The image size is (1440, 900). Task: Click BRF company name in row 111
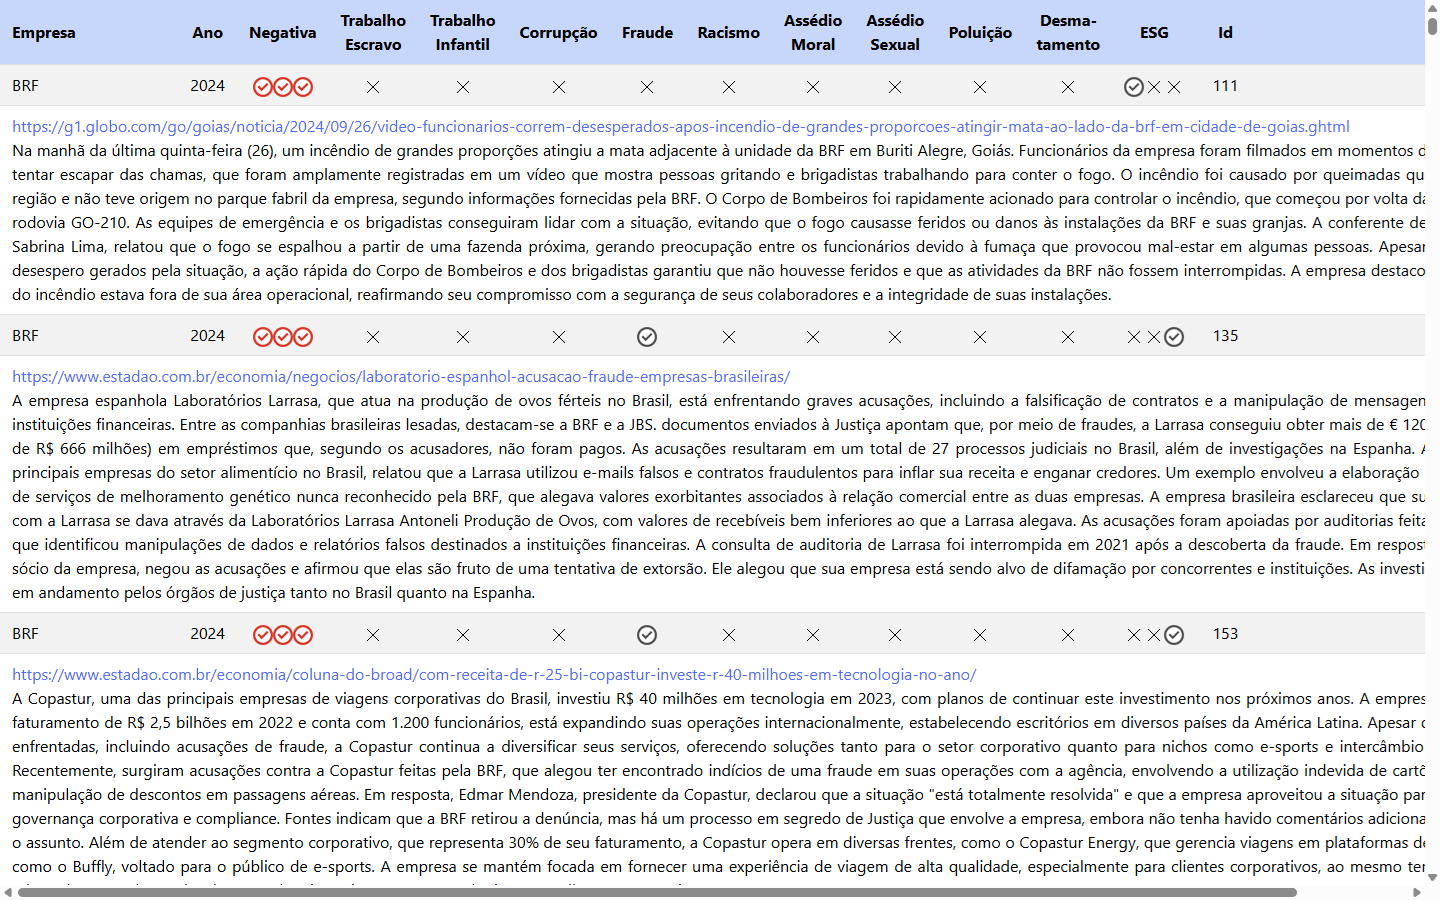coord(25,86)
